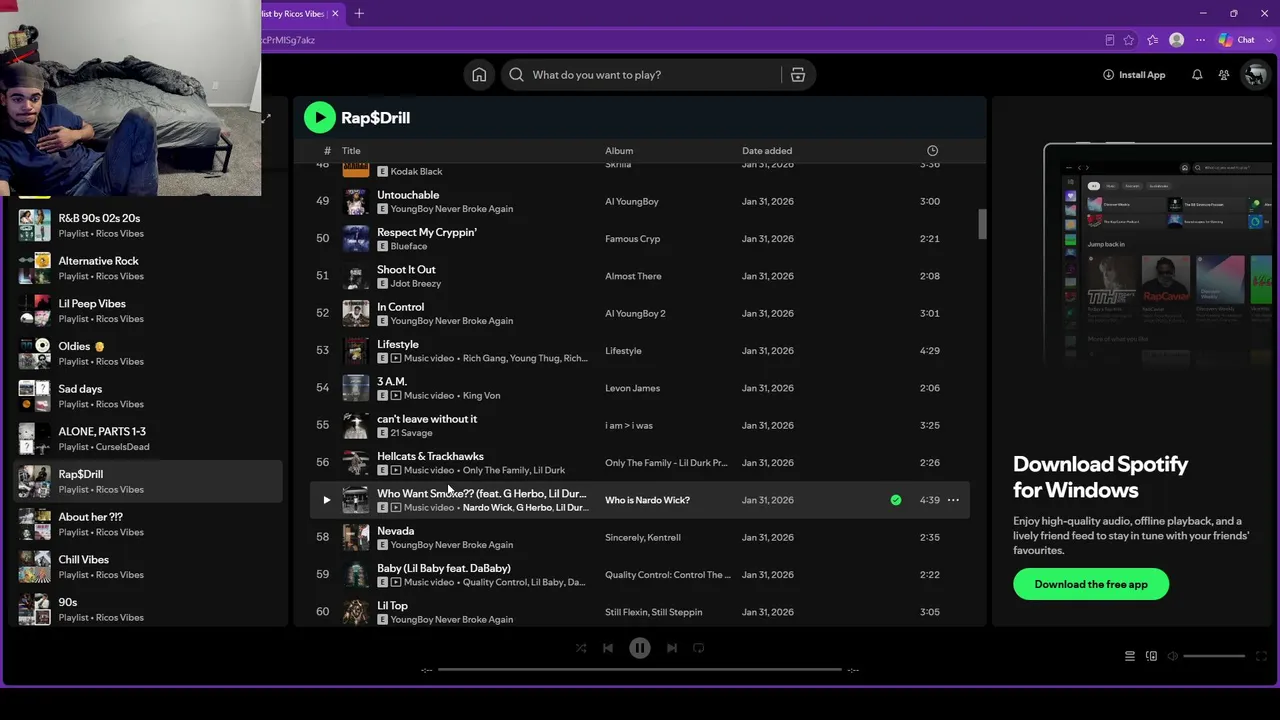Select the Untouchable track title
This screenshot has width=1280, height=720.
(x=408, y=195)
